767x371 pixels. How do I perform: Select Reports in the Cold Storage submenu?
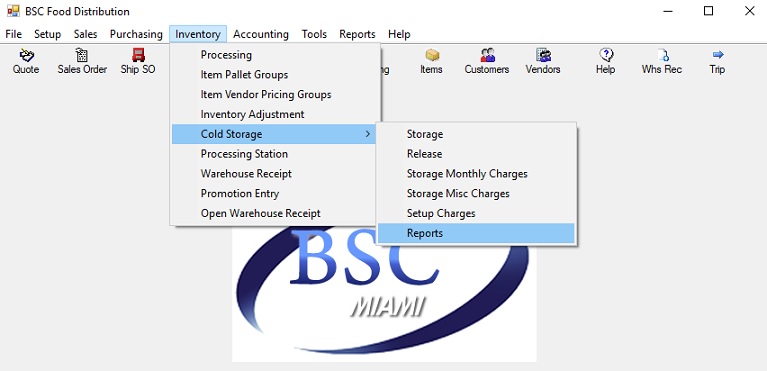pyautogui.click(x=476, y=233)
